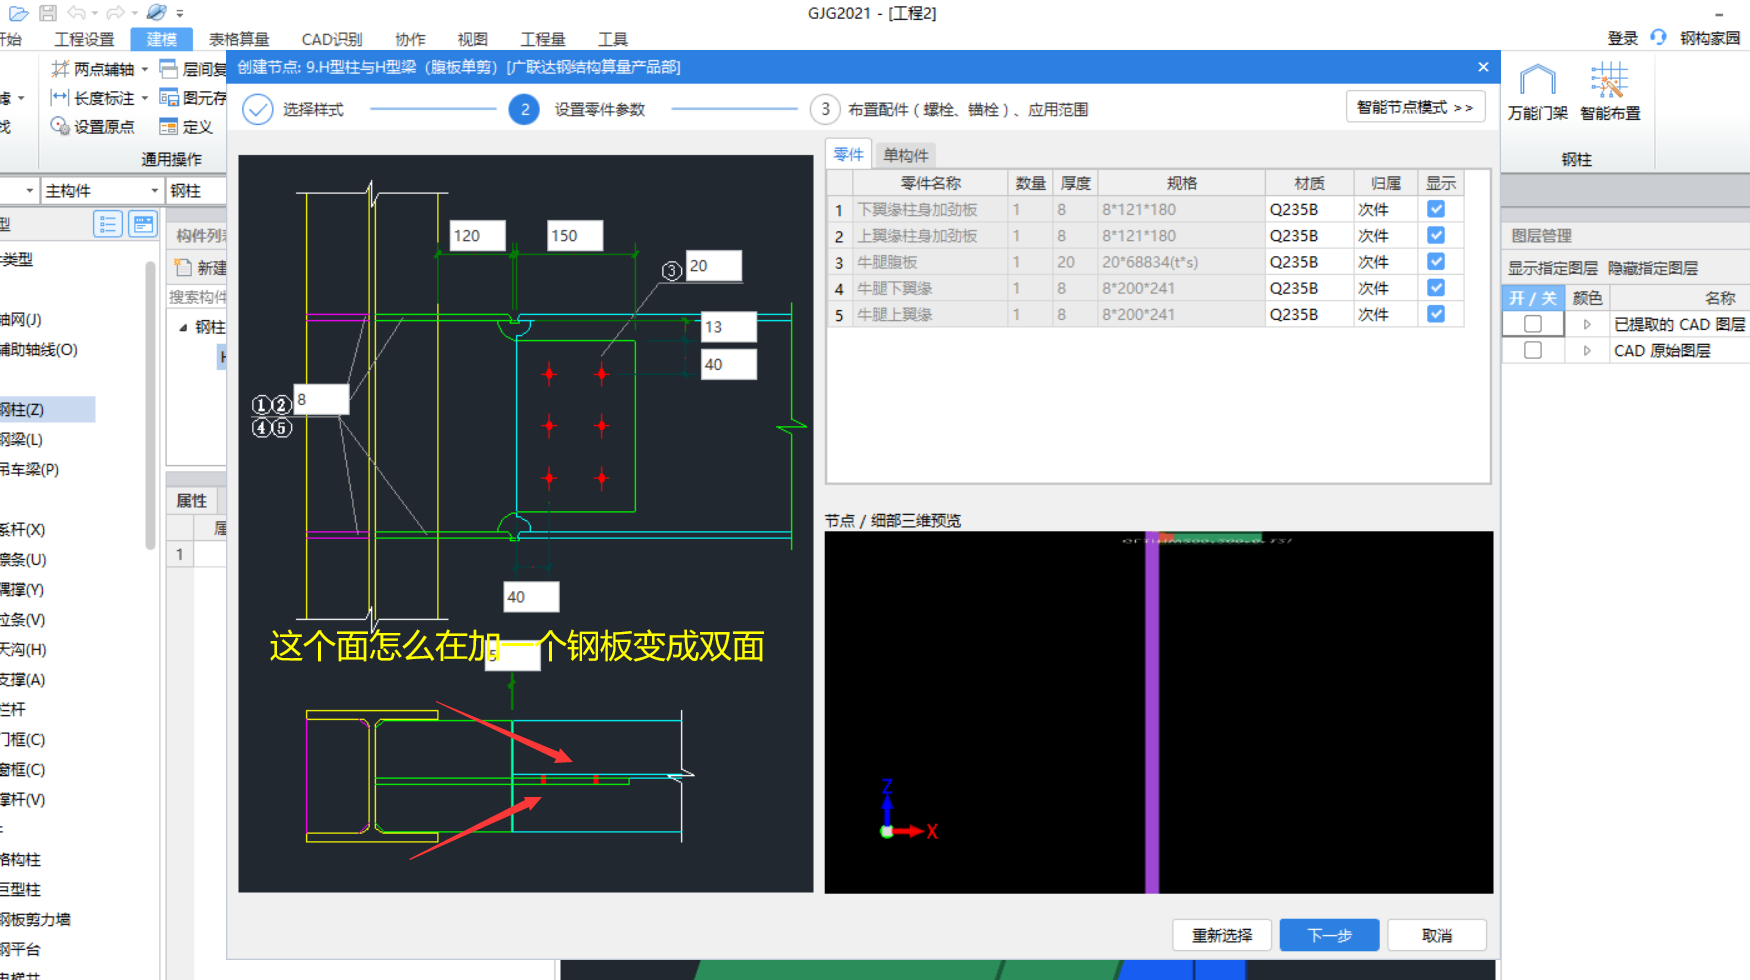Open the CAD识别 ribbon tab
This screenshot has width=1750, height=980.
(x=332, y=39)
